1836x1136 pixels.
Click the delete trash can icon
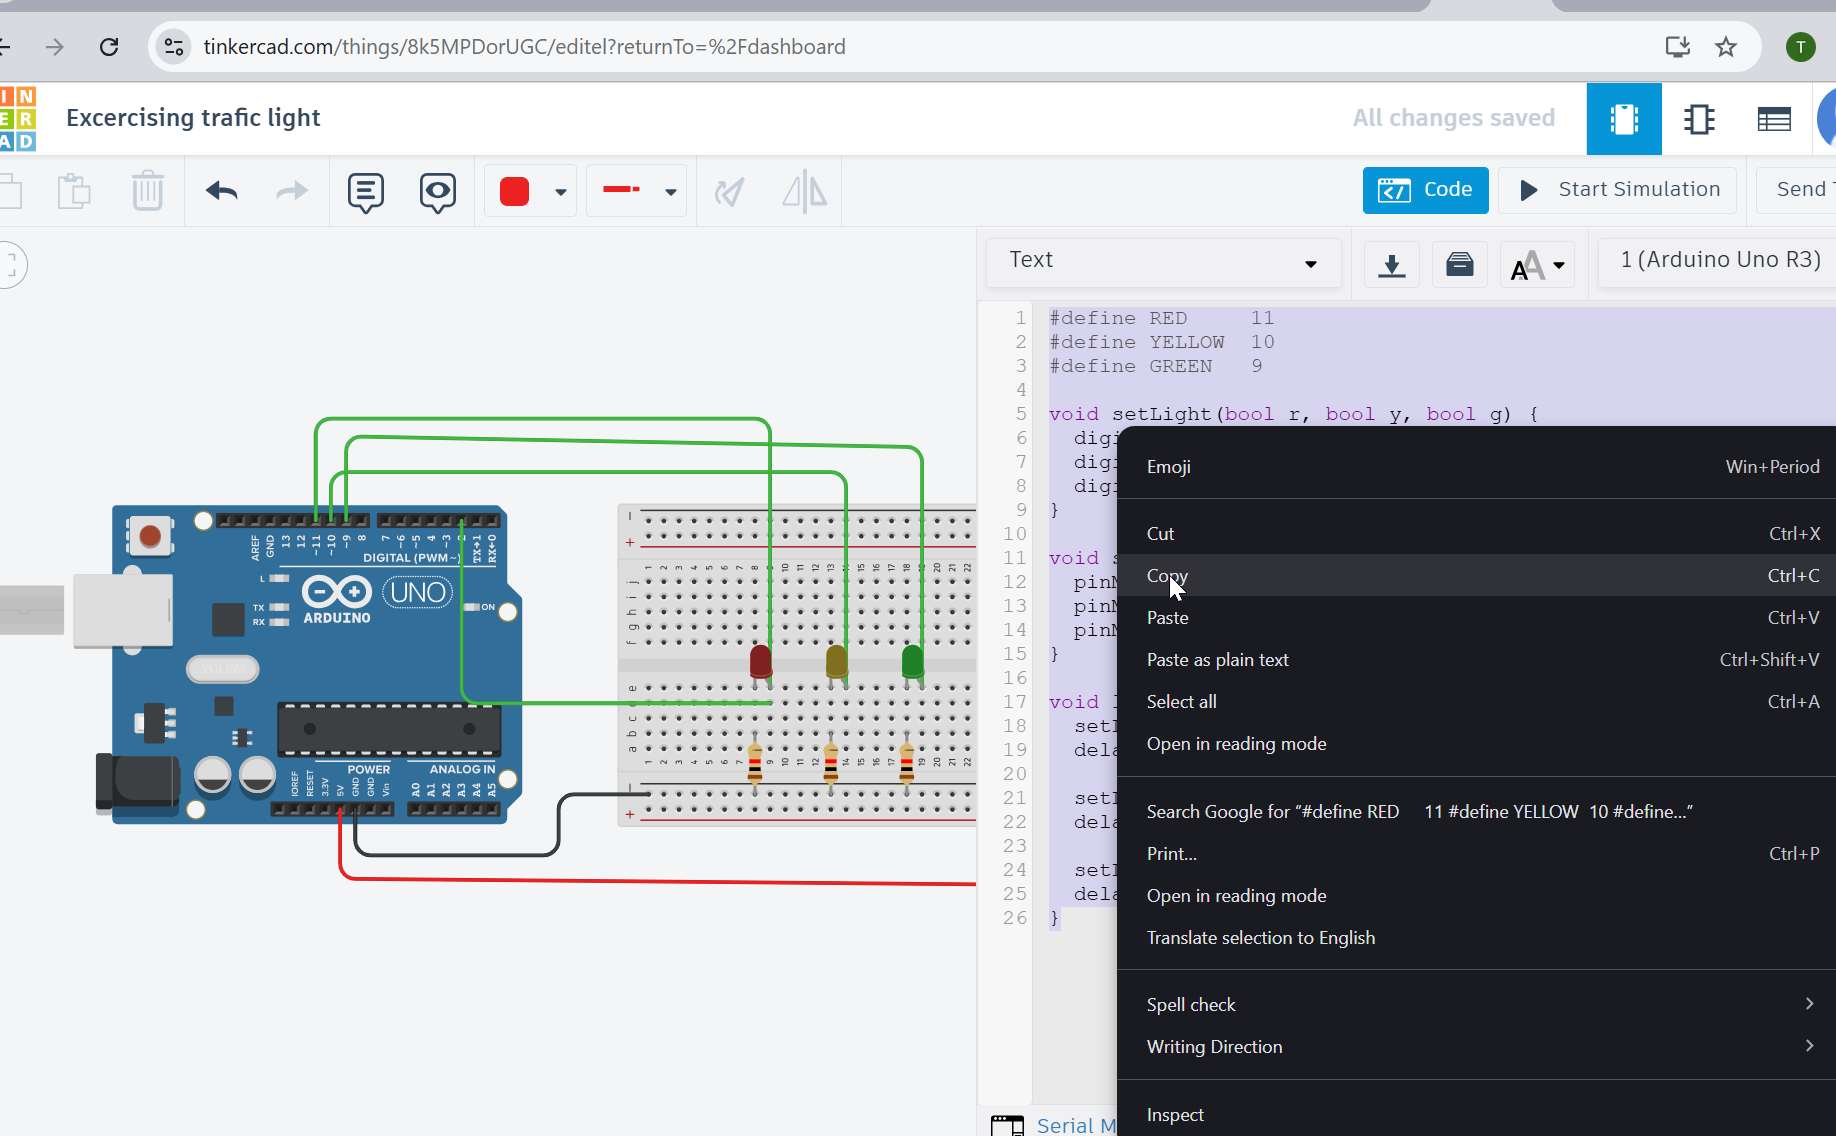pyautogui.click(x=147, y=191)
